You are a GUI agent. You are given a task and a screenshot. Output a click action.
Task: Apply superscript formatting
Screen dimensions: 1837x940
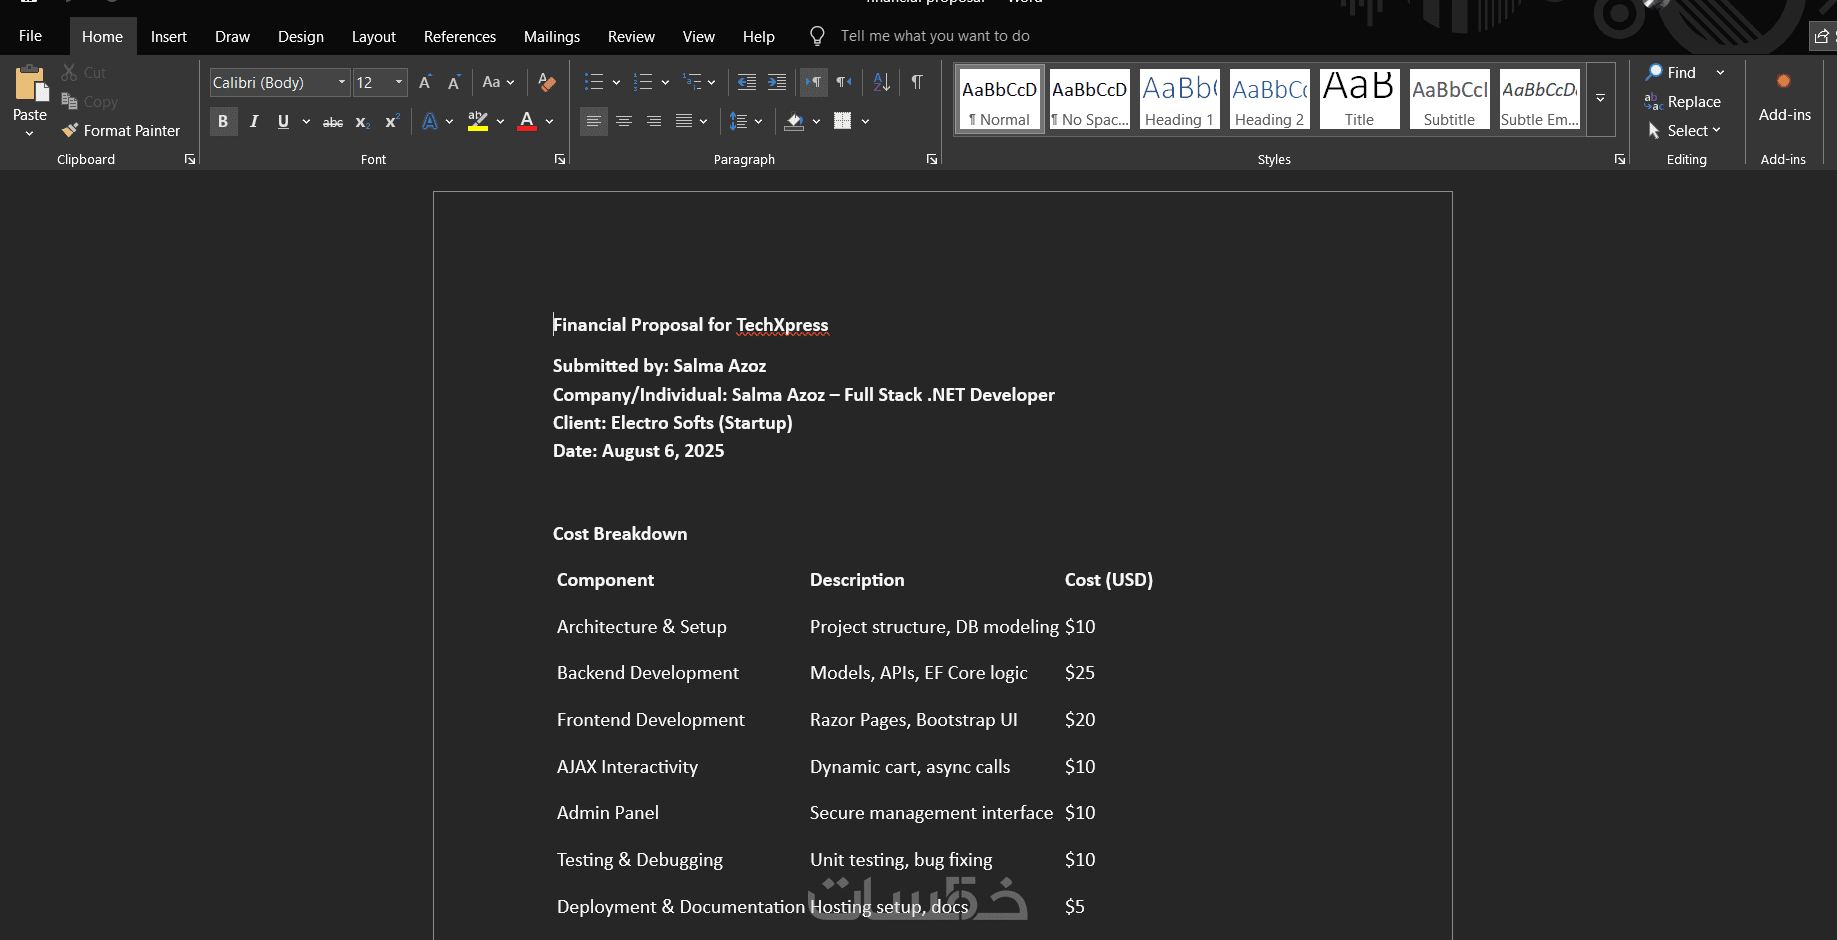392,122
